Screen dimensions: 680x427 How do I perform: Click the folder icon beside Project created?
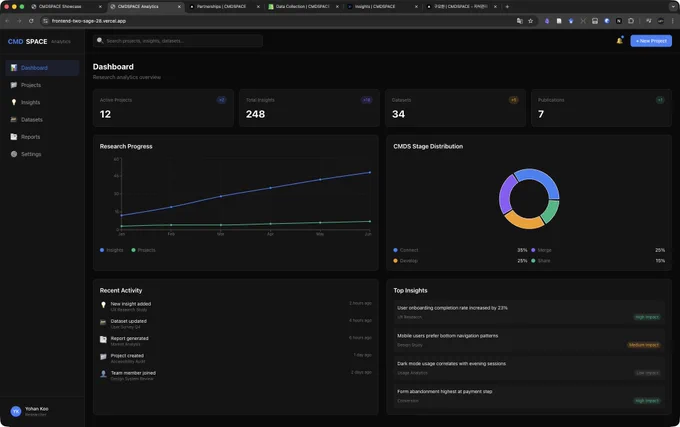pos(103,357)
